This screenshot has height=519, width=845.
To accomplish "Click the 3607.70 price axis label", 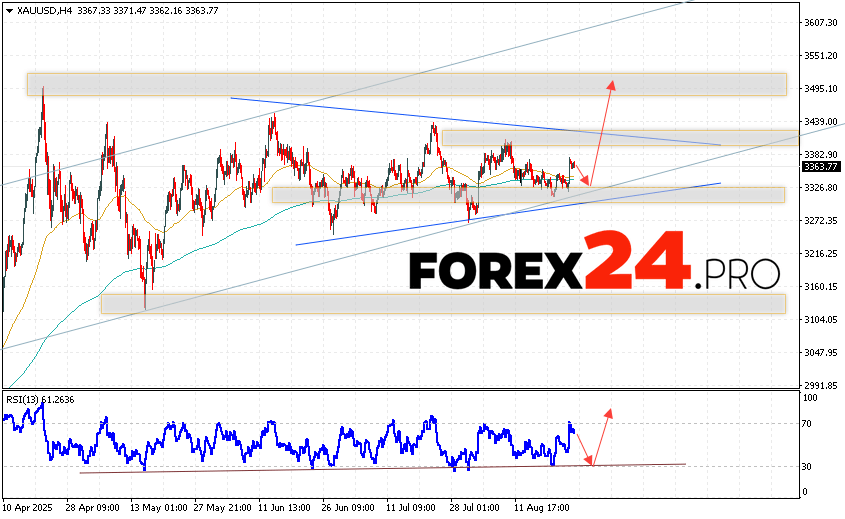I will [820, 23].
